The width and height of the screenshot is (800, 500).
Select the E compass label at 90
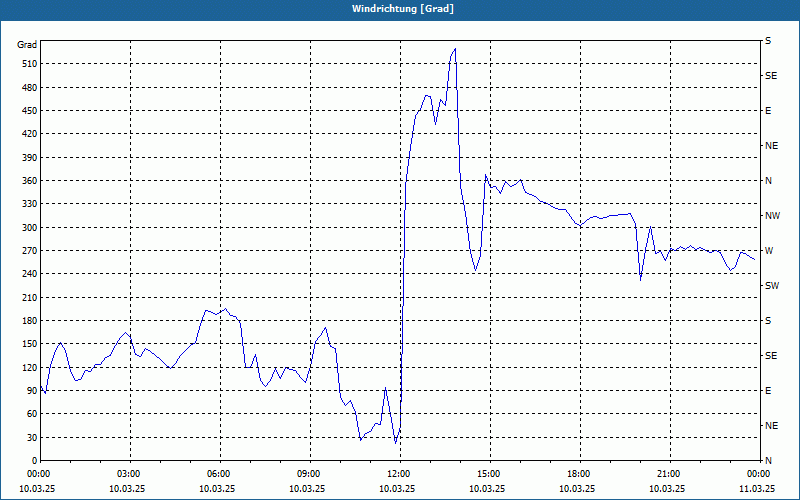(768, 391)
